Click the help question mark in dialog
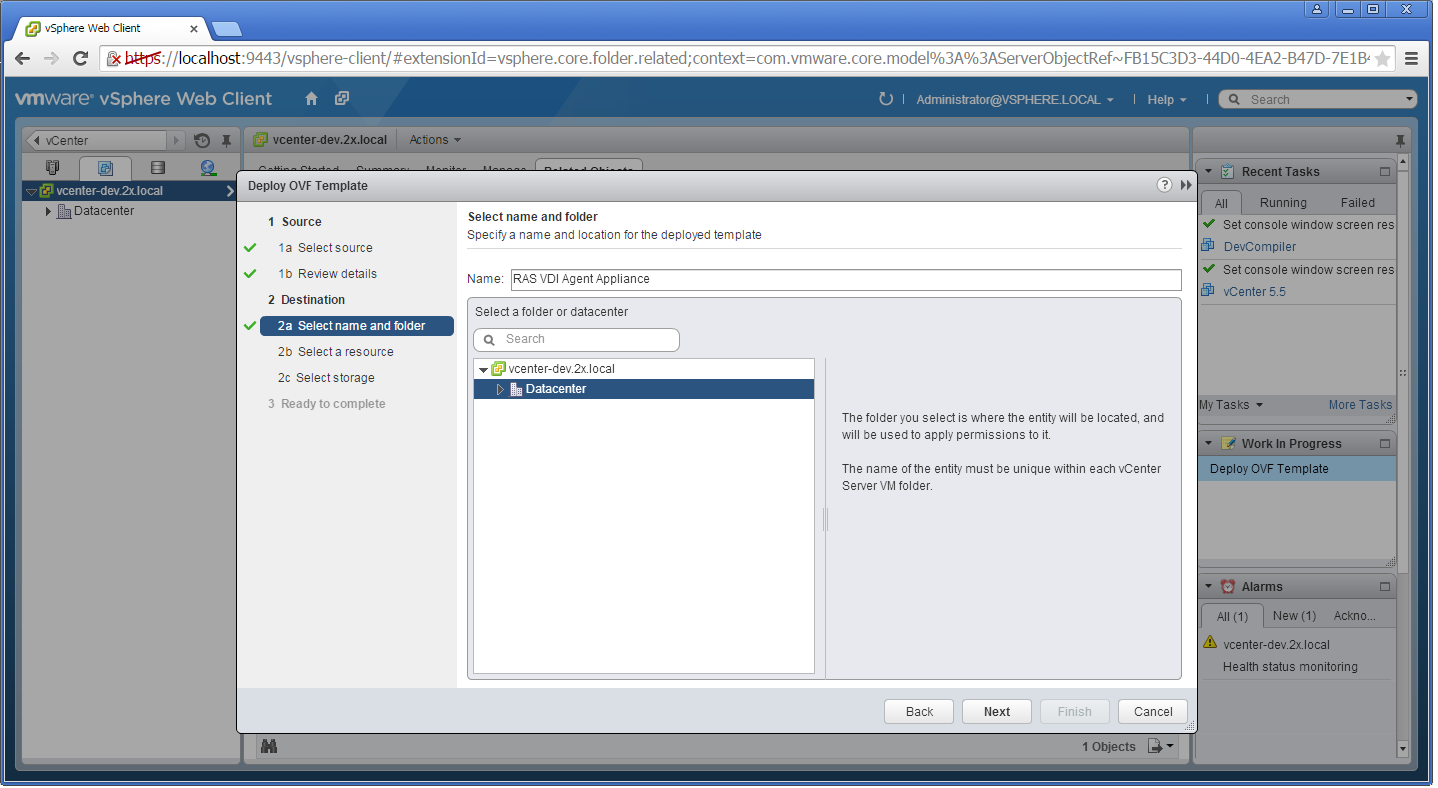1438x788 pixels. (1164, 185)
